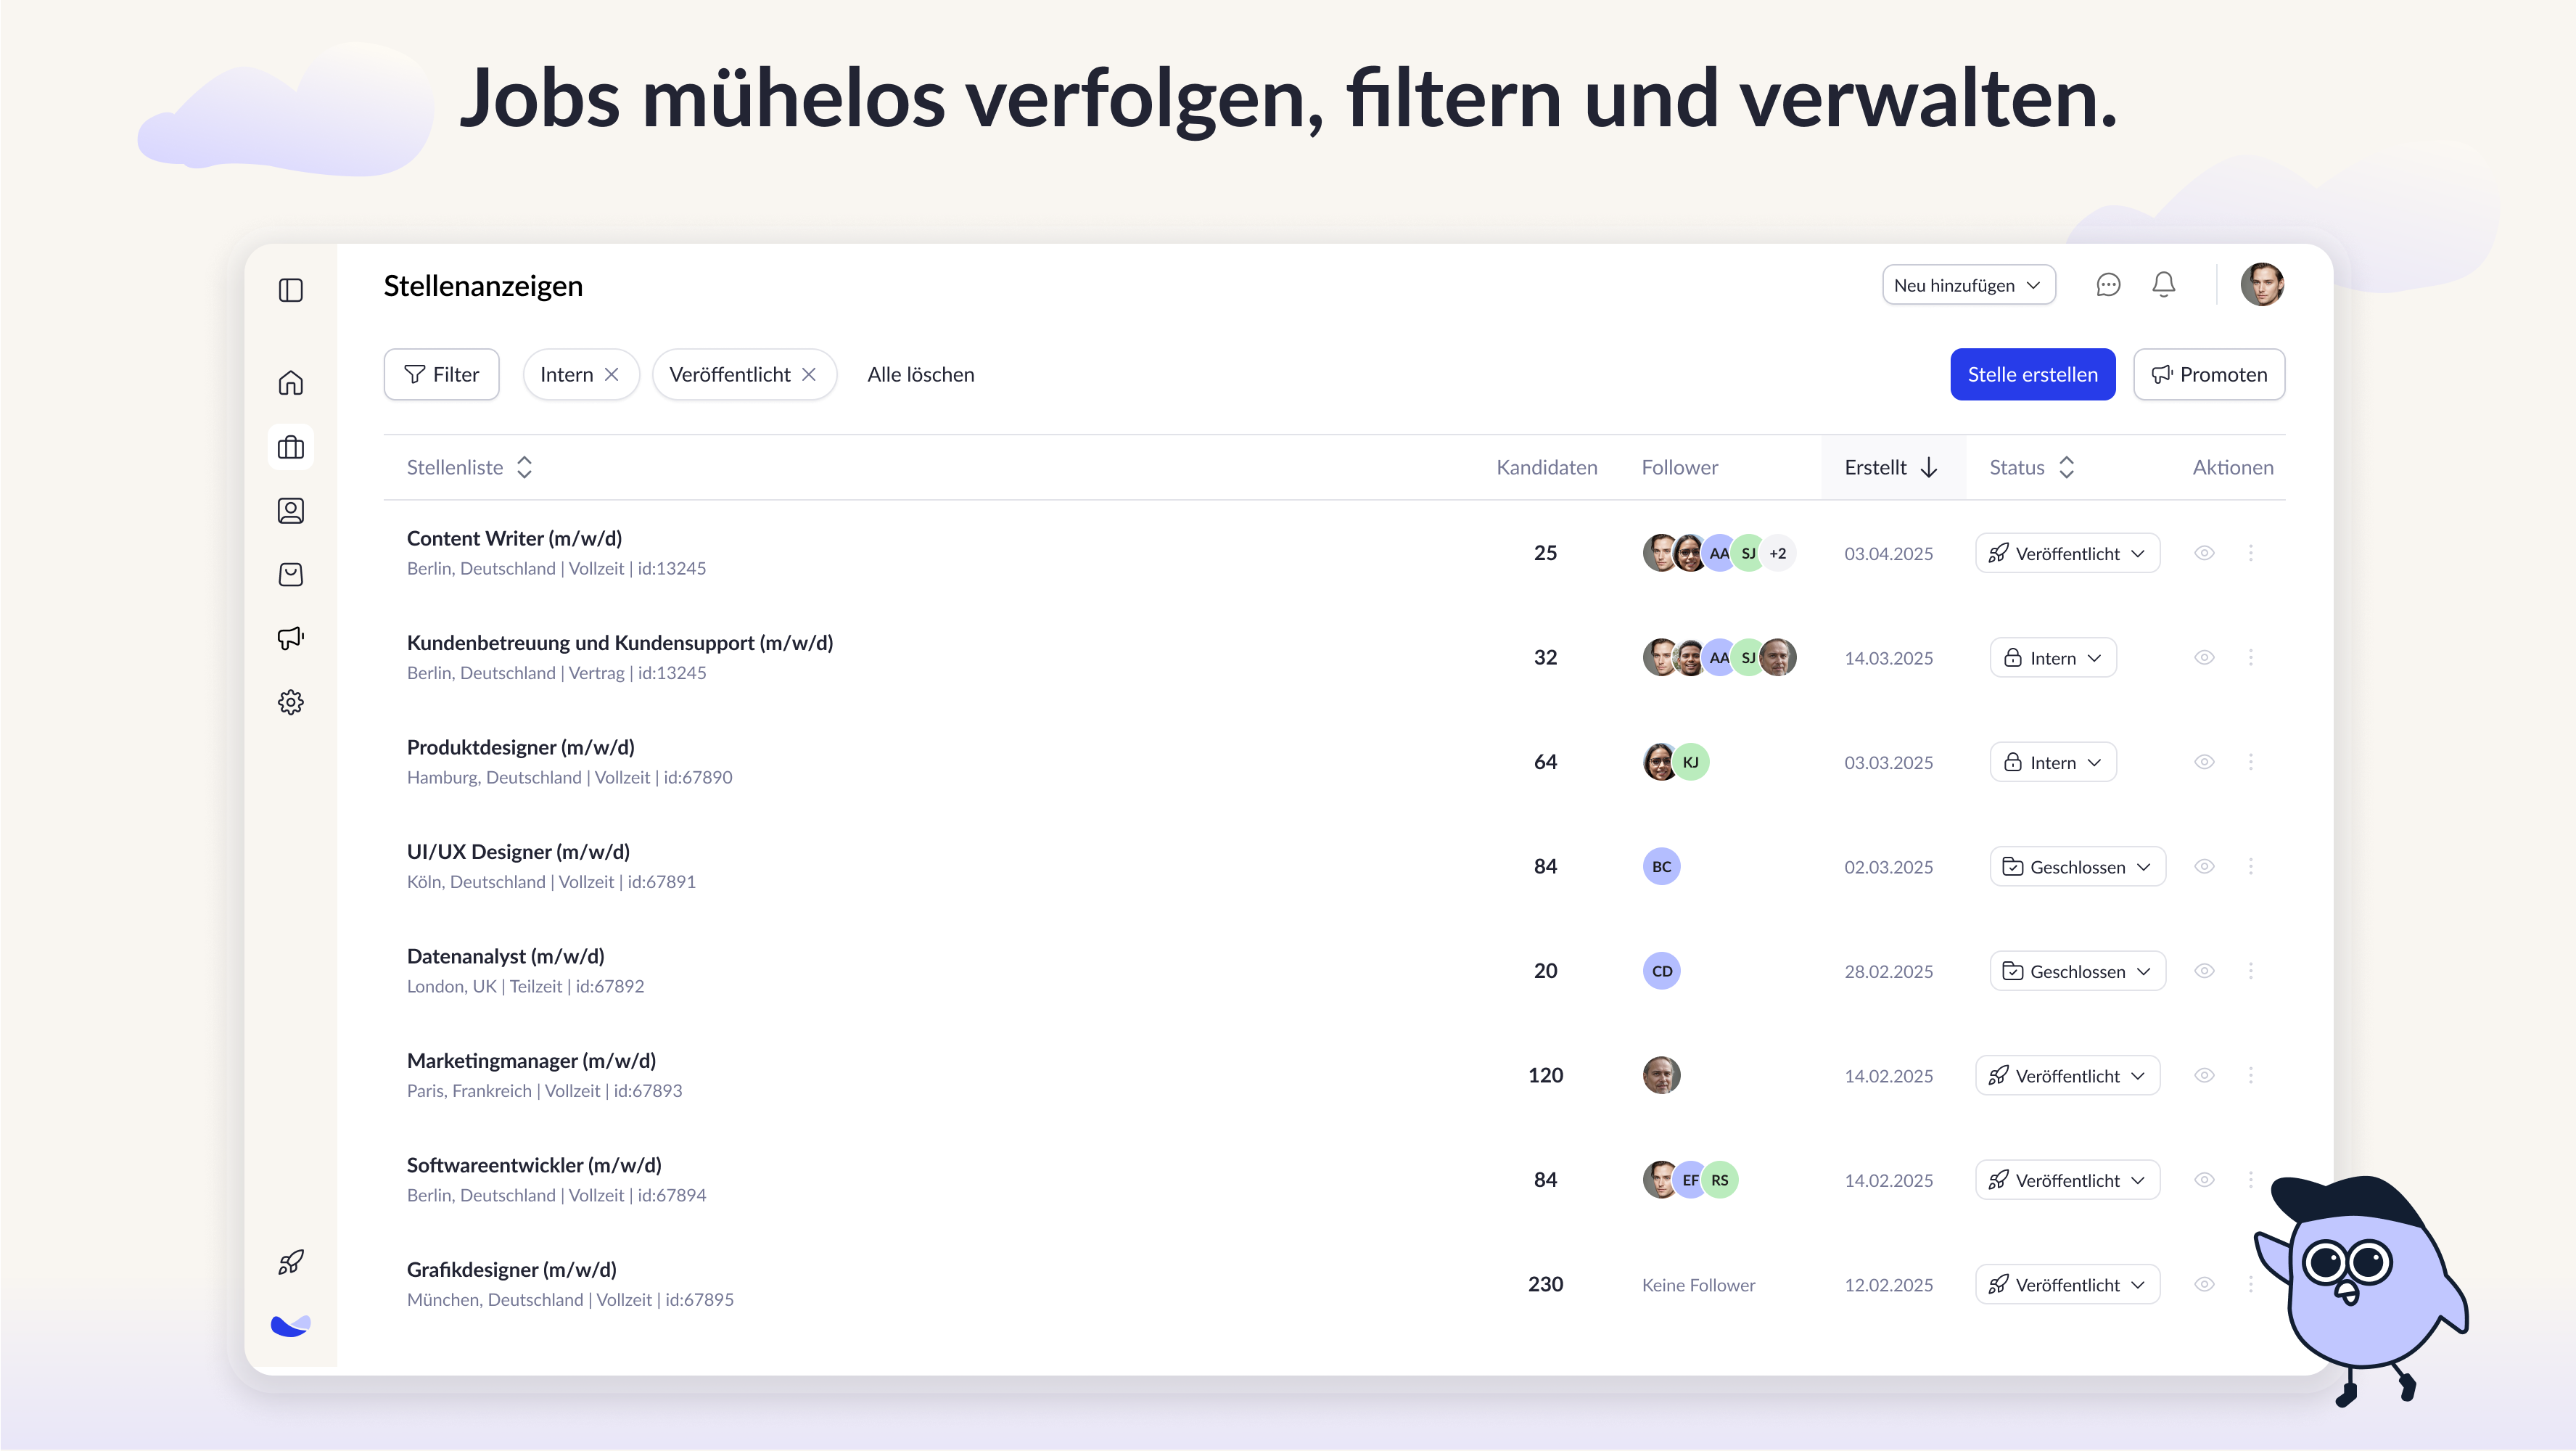Open the user profile avatar
2576x1451 pixels.
[2262, 285]
